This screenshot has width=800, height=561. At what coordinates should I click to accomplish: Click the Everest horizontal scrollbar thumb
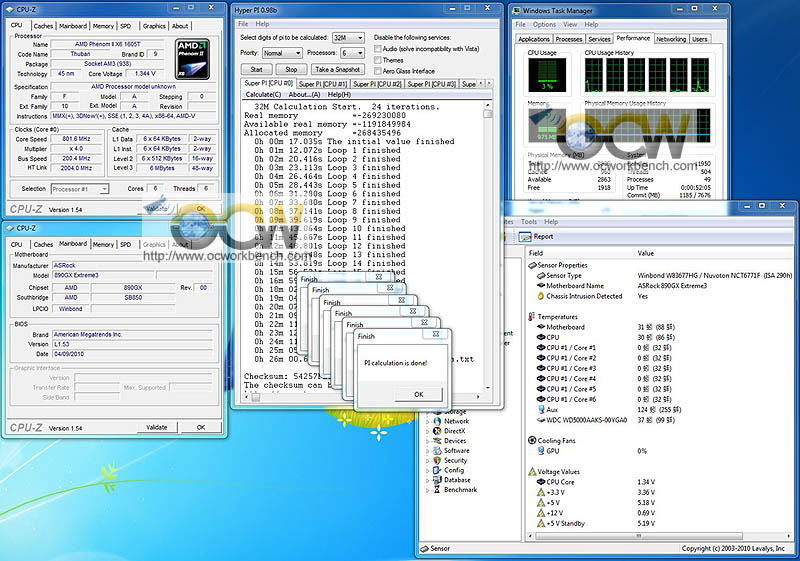click(x=638, y=536)
